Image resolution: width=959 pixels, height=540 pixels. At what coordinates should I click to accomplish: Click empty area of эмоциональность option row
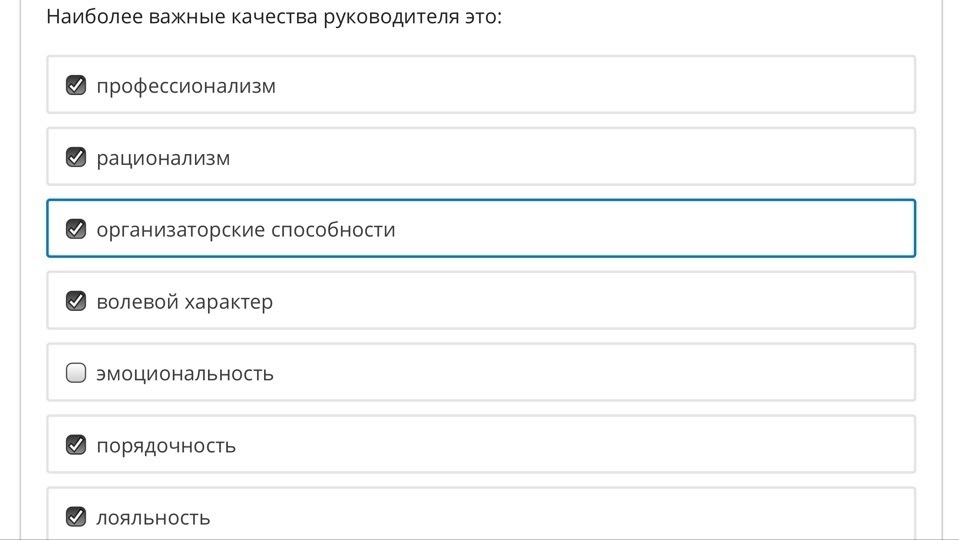(593, 372)
